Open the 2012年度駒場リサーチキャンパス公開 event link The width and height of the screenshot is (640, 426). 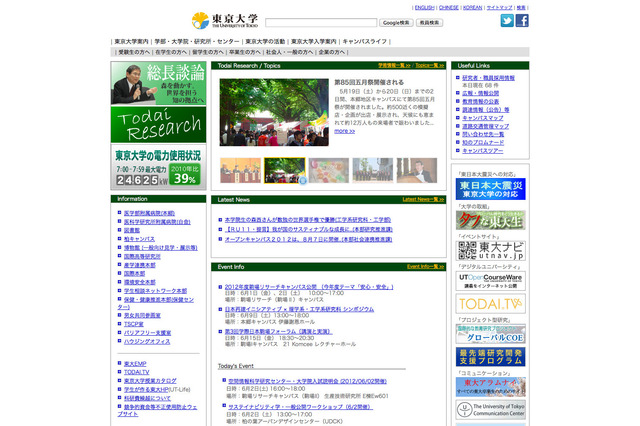(309, 287)
